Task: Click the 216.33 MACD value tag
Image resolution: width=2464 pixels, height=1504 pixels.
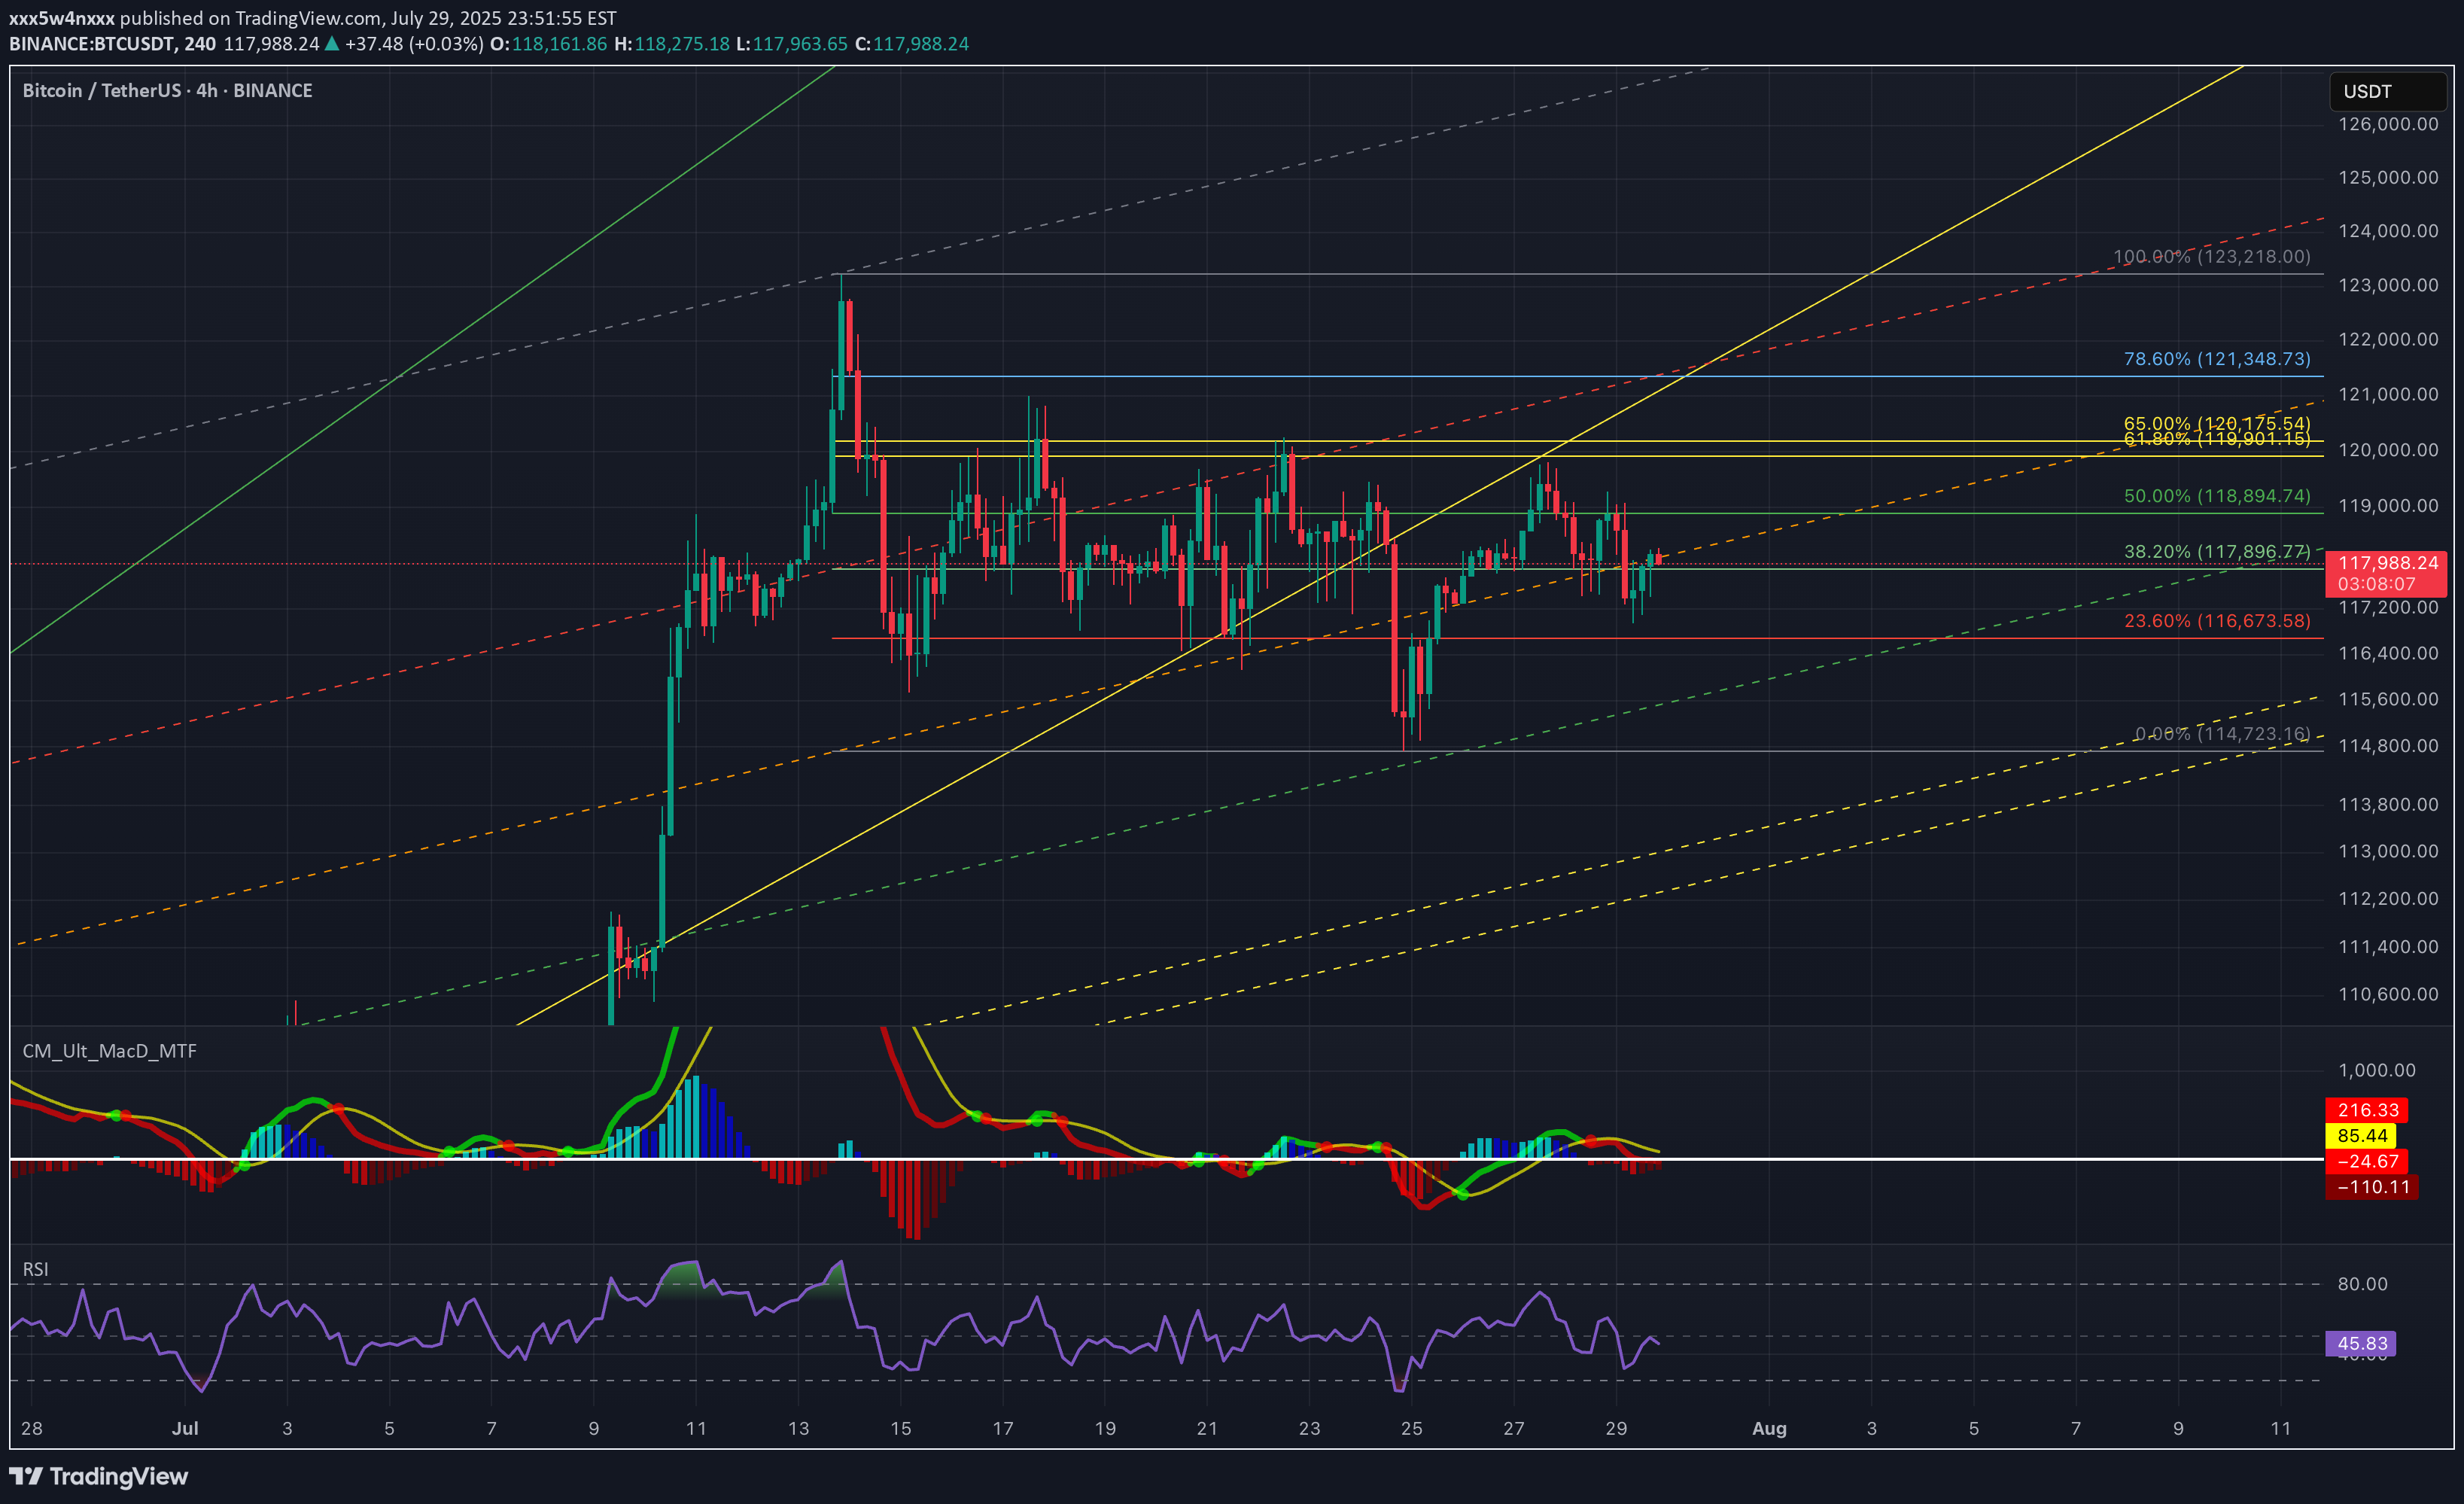Action: pyautogui.click(x=2367, y=1110)
